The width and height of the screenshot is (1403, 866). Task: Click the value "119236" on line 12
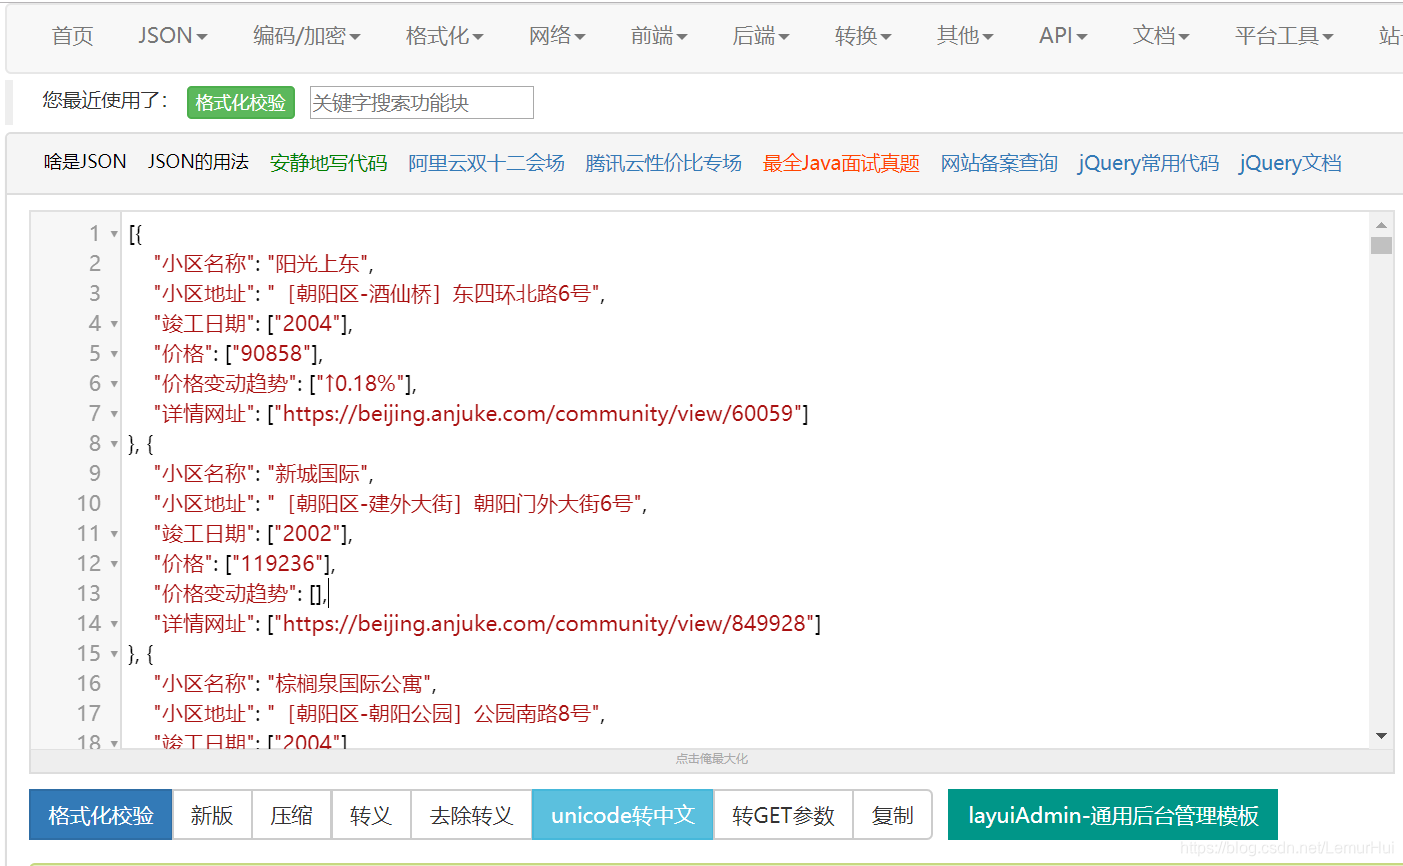pyautogui.click(x=276, y=564)
